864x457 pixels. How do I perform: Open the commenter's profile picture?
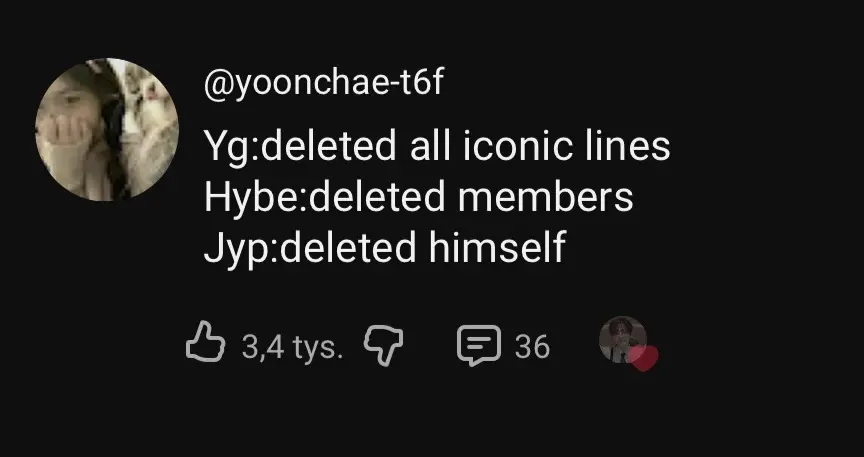click(107, 129)
